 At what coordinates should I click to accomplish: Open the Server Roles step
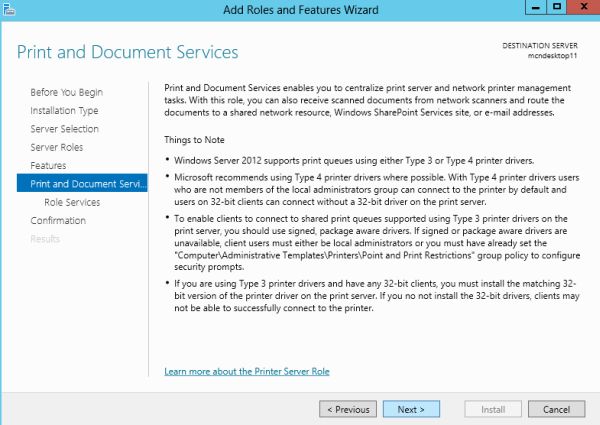pyautogui.click(x=57, y=147)
